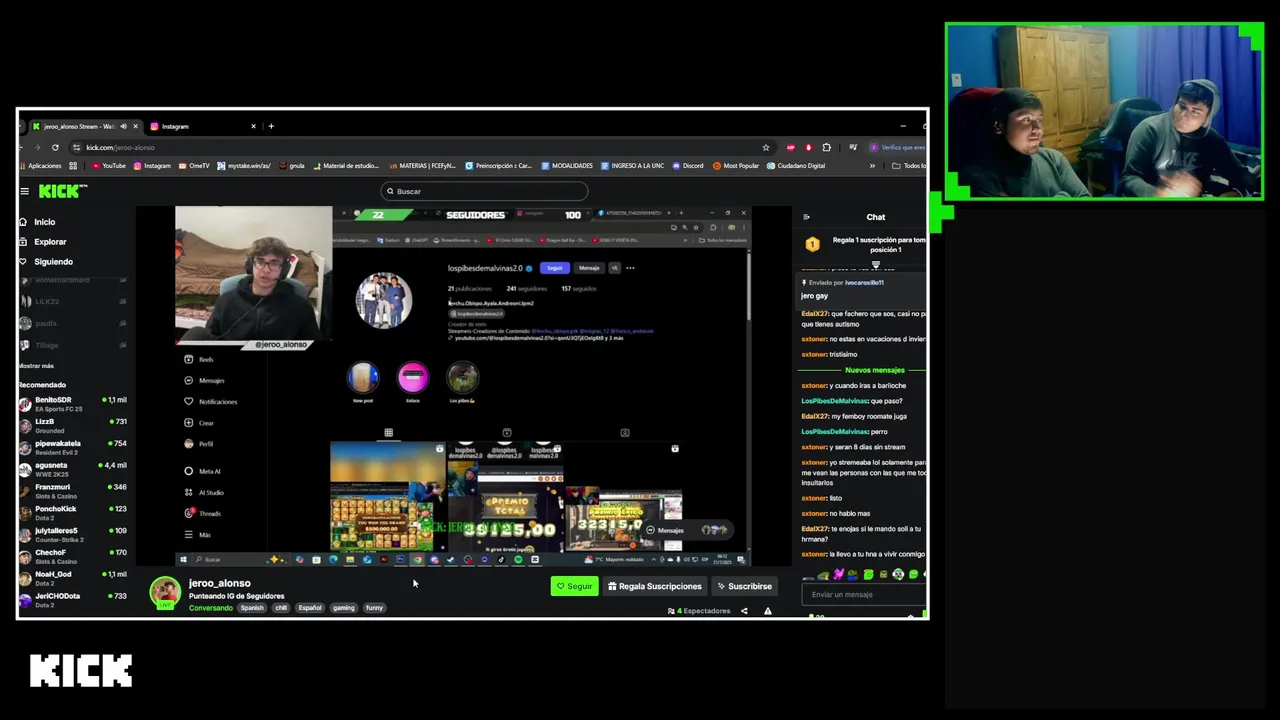1280x720 pixels.
Task: Open the three-dot options on Instagram profile
Action: (630, 268)
